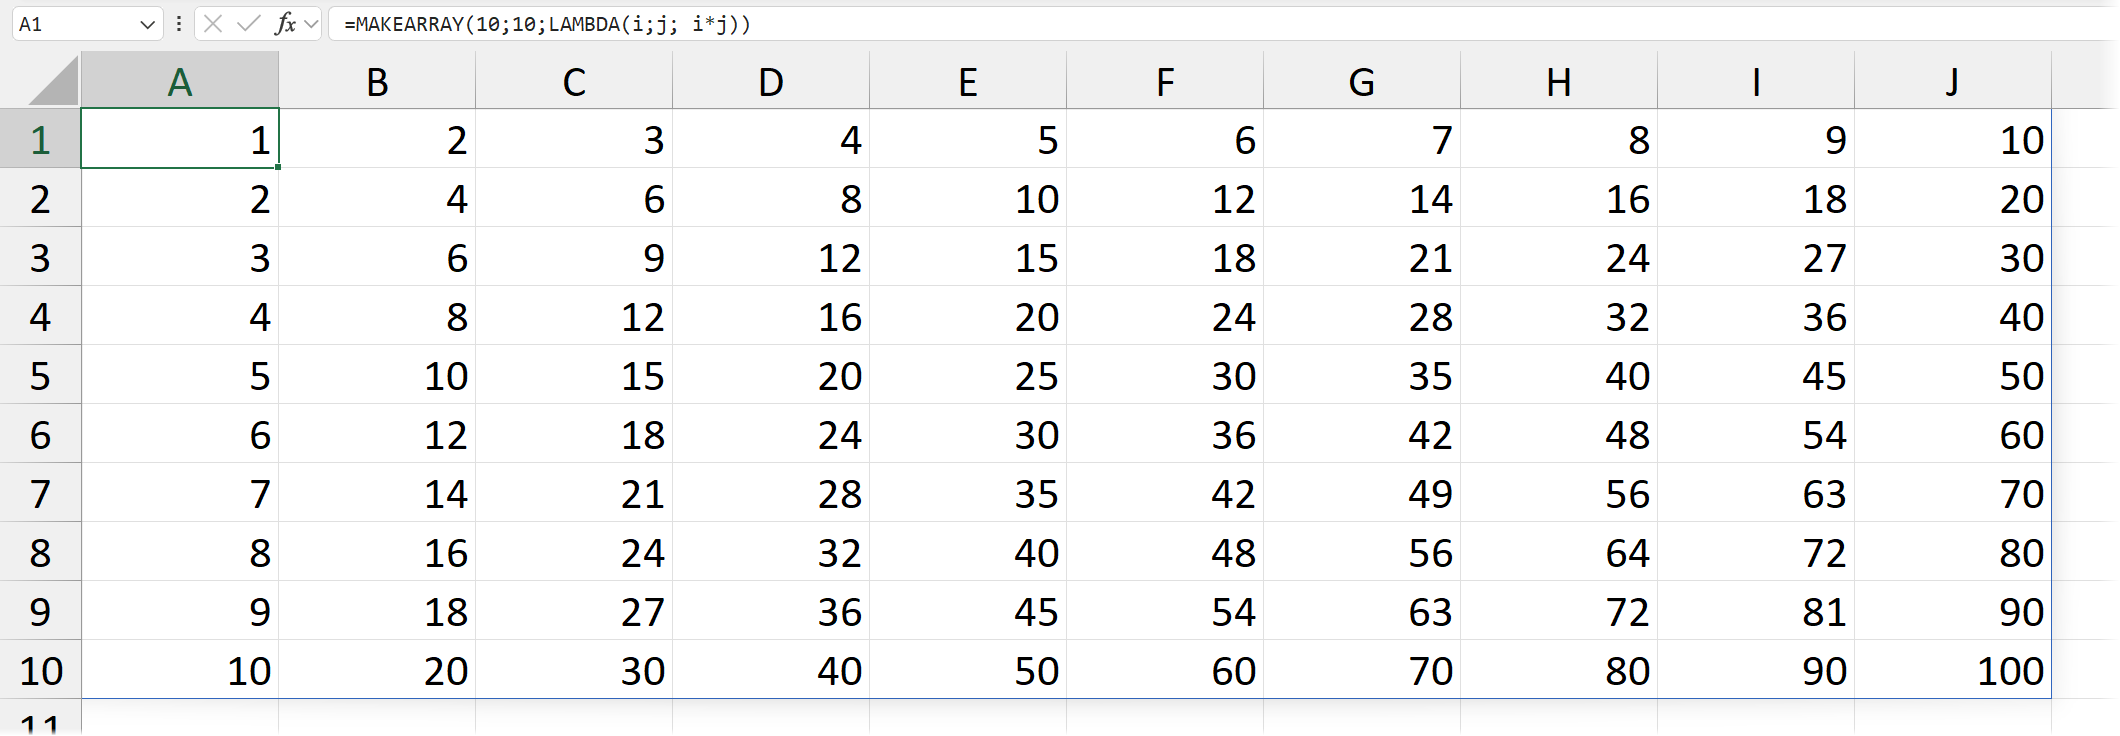The height and width of the screenshot is (736, 2120).
Task: Open the dropdown chevron beside fx
Action: [x=312, y=24]
